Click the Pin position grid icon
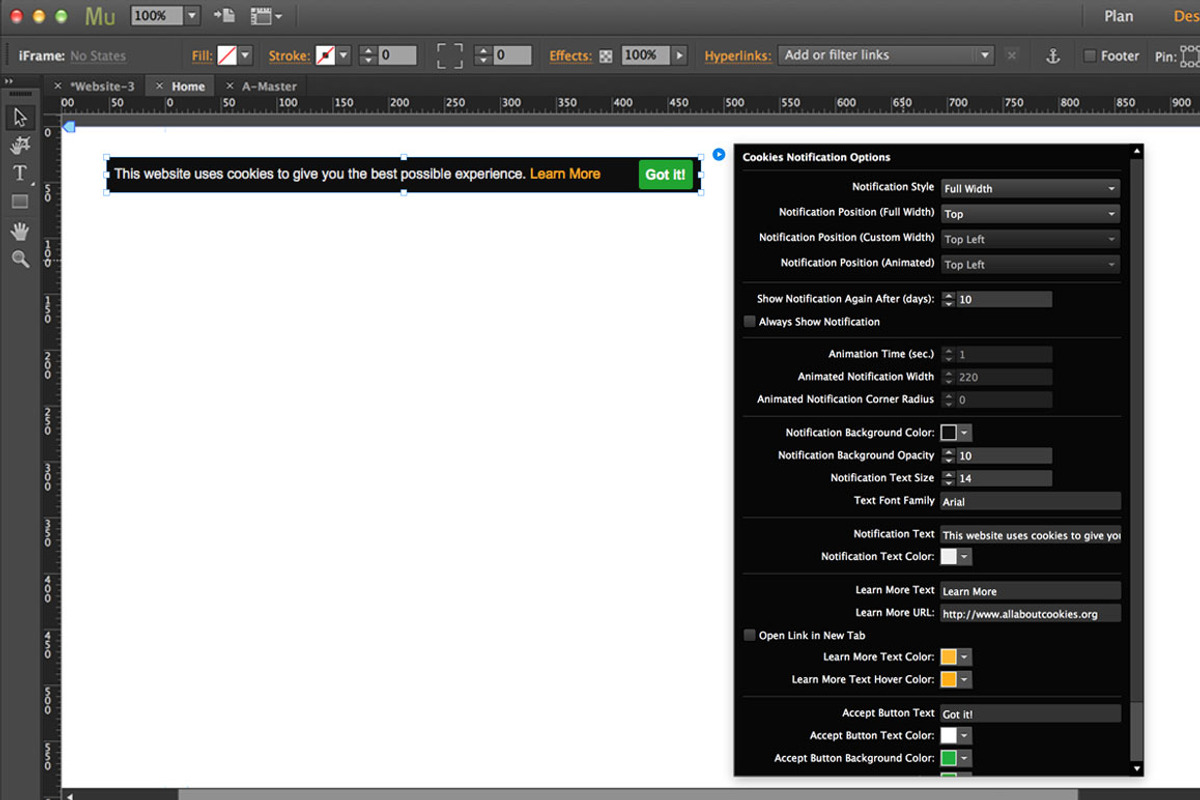The width and height of the screenshot is (1200, 800). [1190, 56]
